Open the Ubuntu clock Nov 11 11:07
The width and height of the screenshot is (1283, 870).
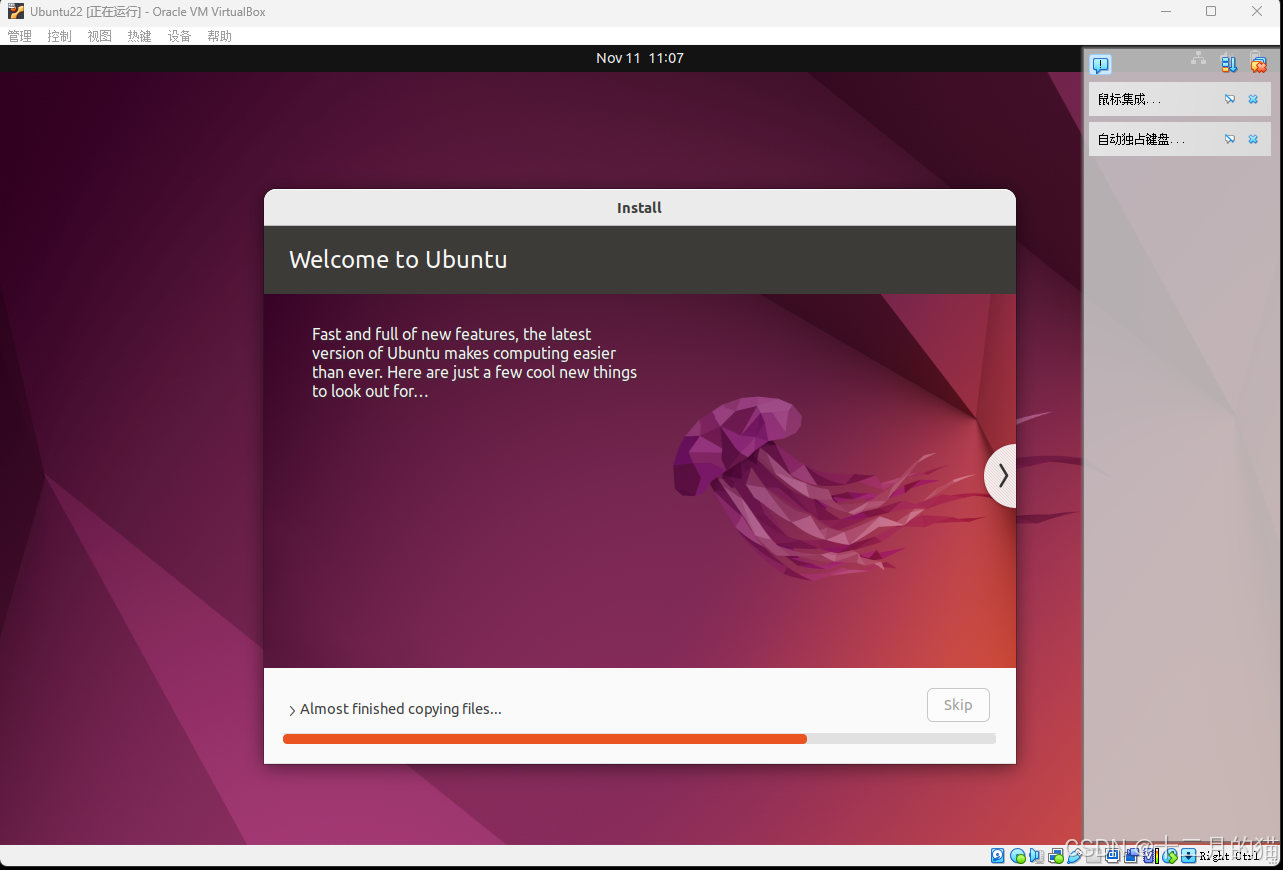tap(640, 58)
